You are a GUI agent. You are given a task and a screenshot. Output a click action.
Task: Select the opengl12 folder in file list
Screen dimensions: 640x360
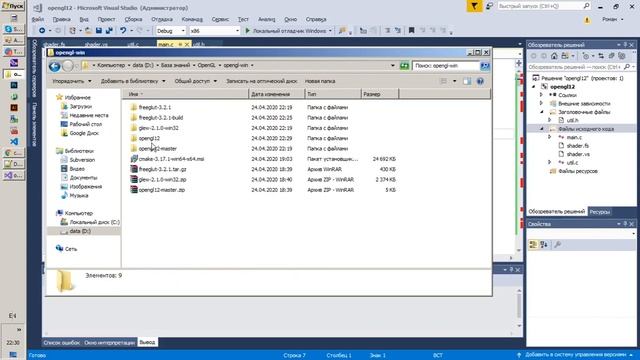(149, 138)
